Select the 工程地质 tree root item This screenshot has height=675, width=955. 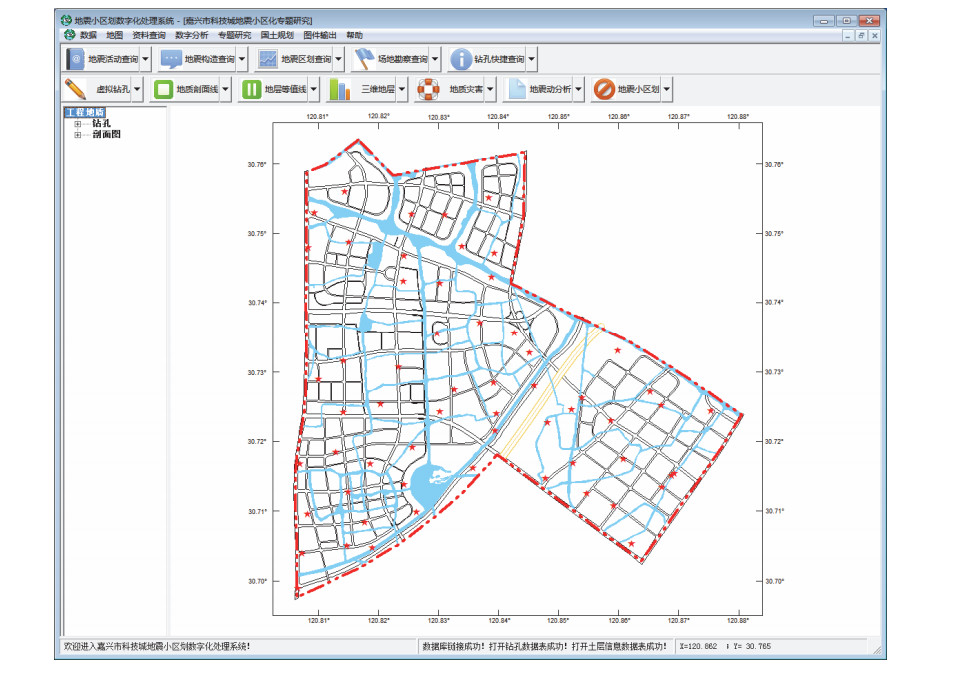click(x=84, y=112)
